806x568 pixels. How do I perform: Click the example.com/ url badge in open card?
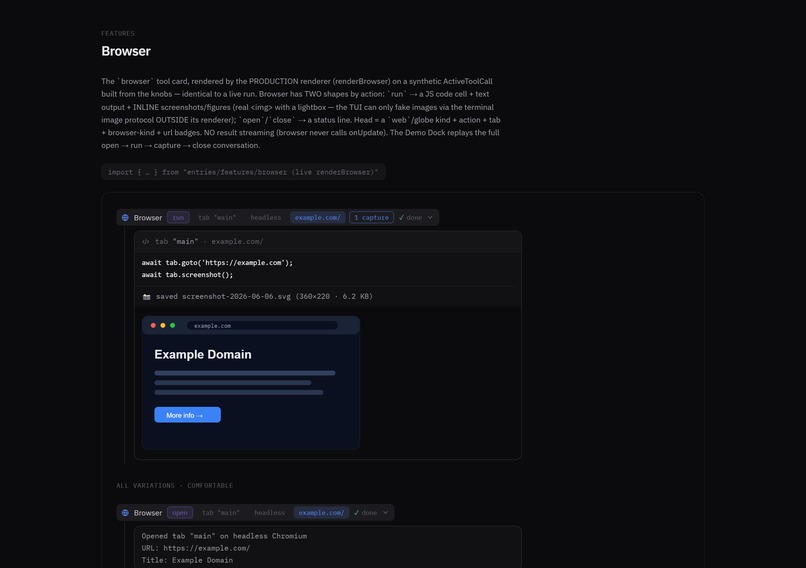[321, 512]
